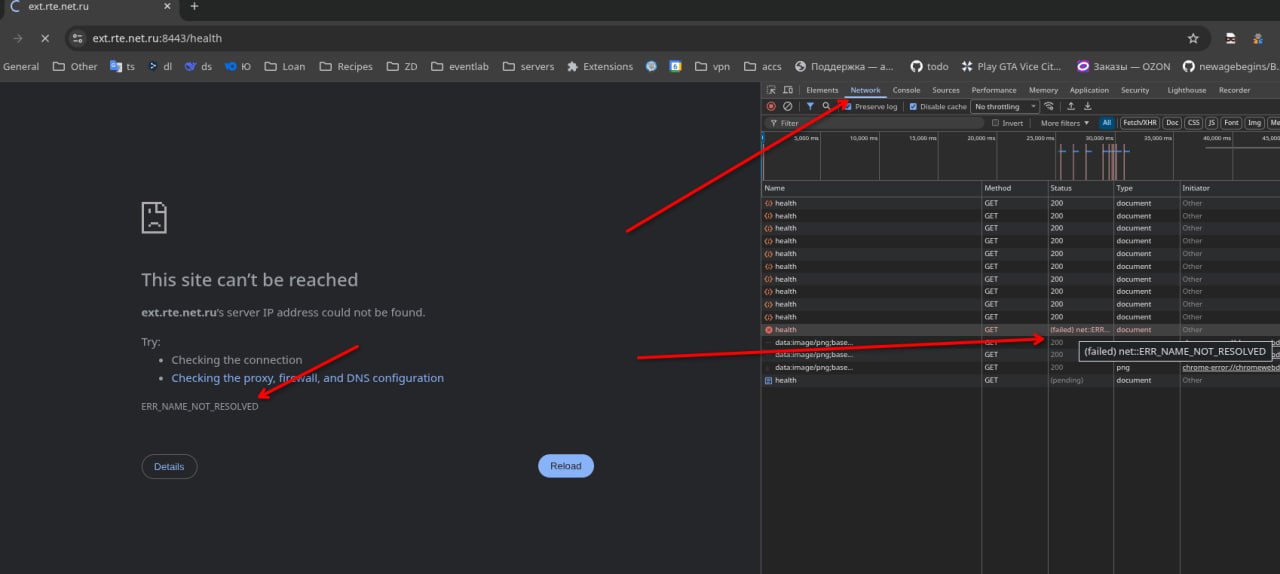Click import HAR file upload icon
Viewport: 1280px width, 574px height.
1071,106
